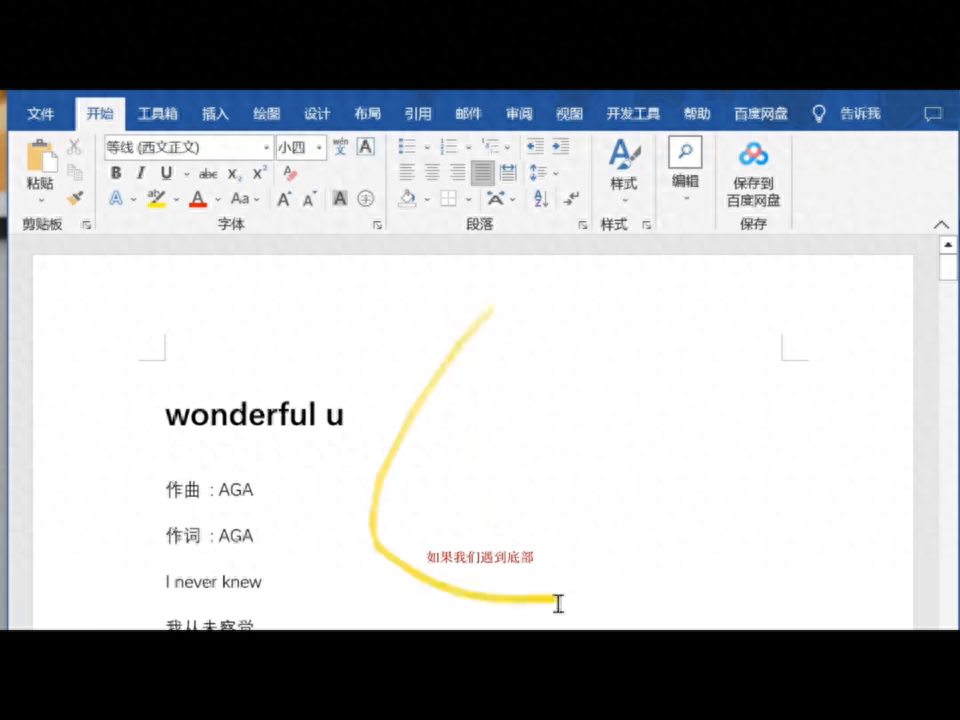Switch to the Design (设计) tab

(x=317, y=114)
